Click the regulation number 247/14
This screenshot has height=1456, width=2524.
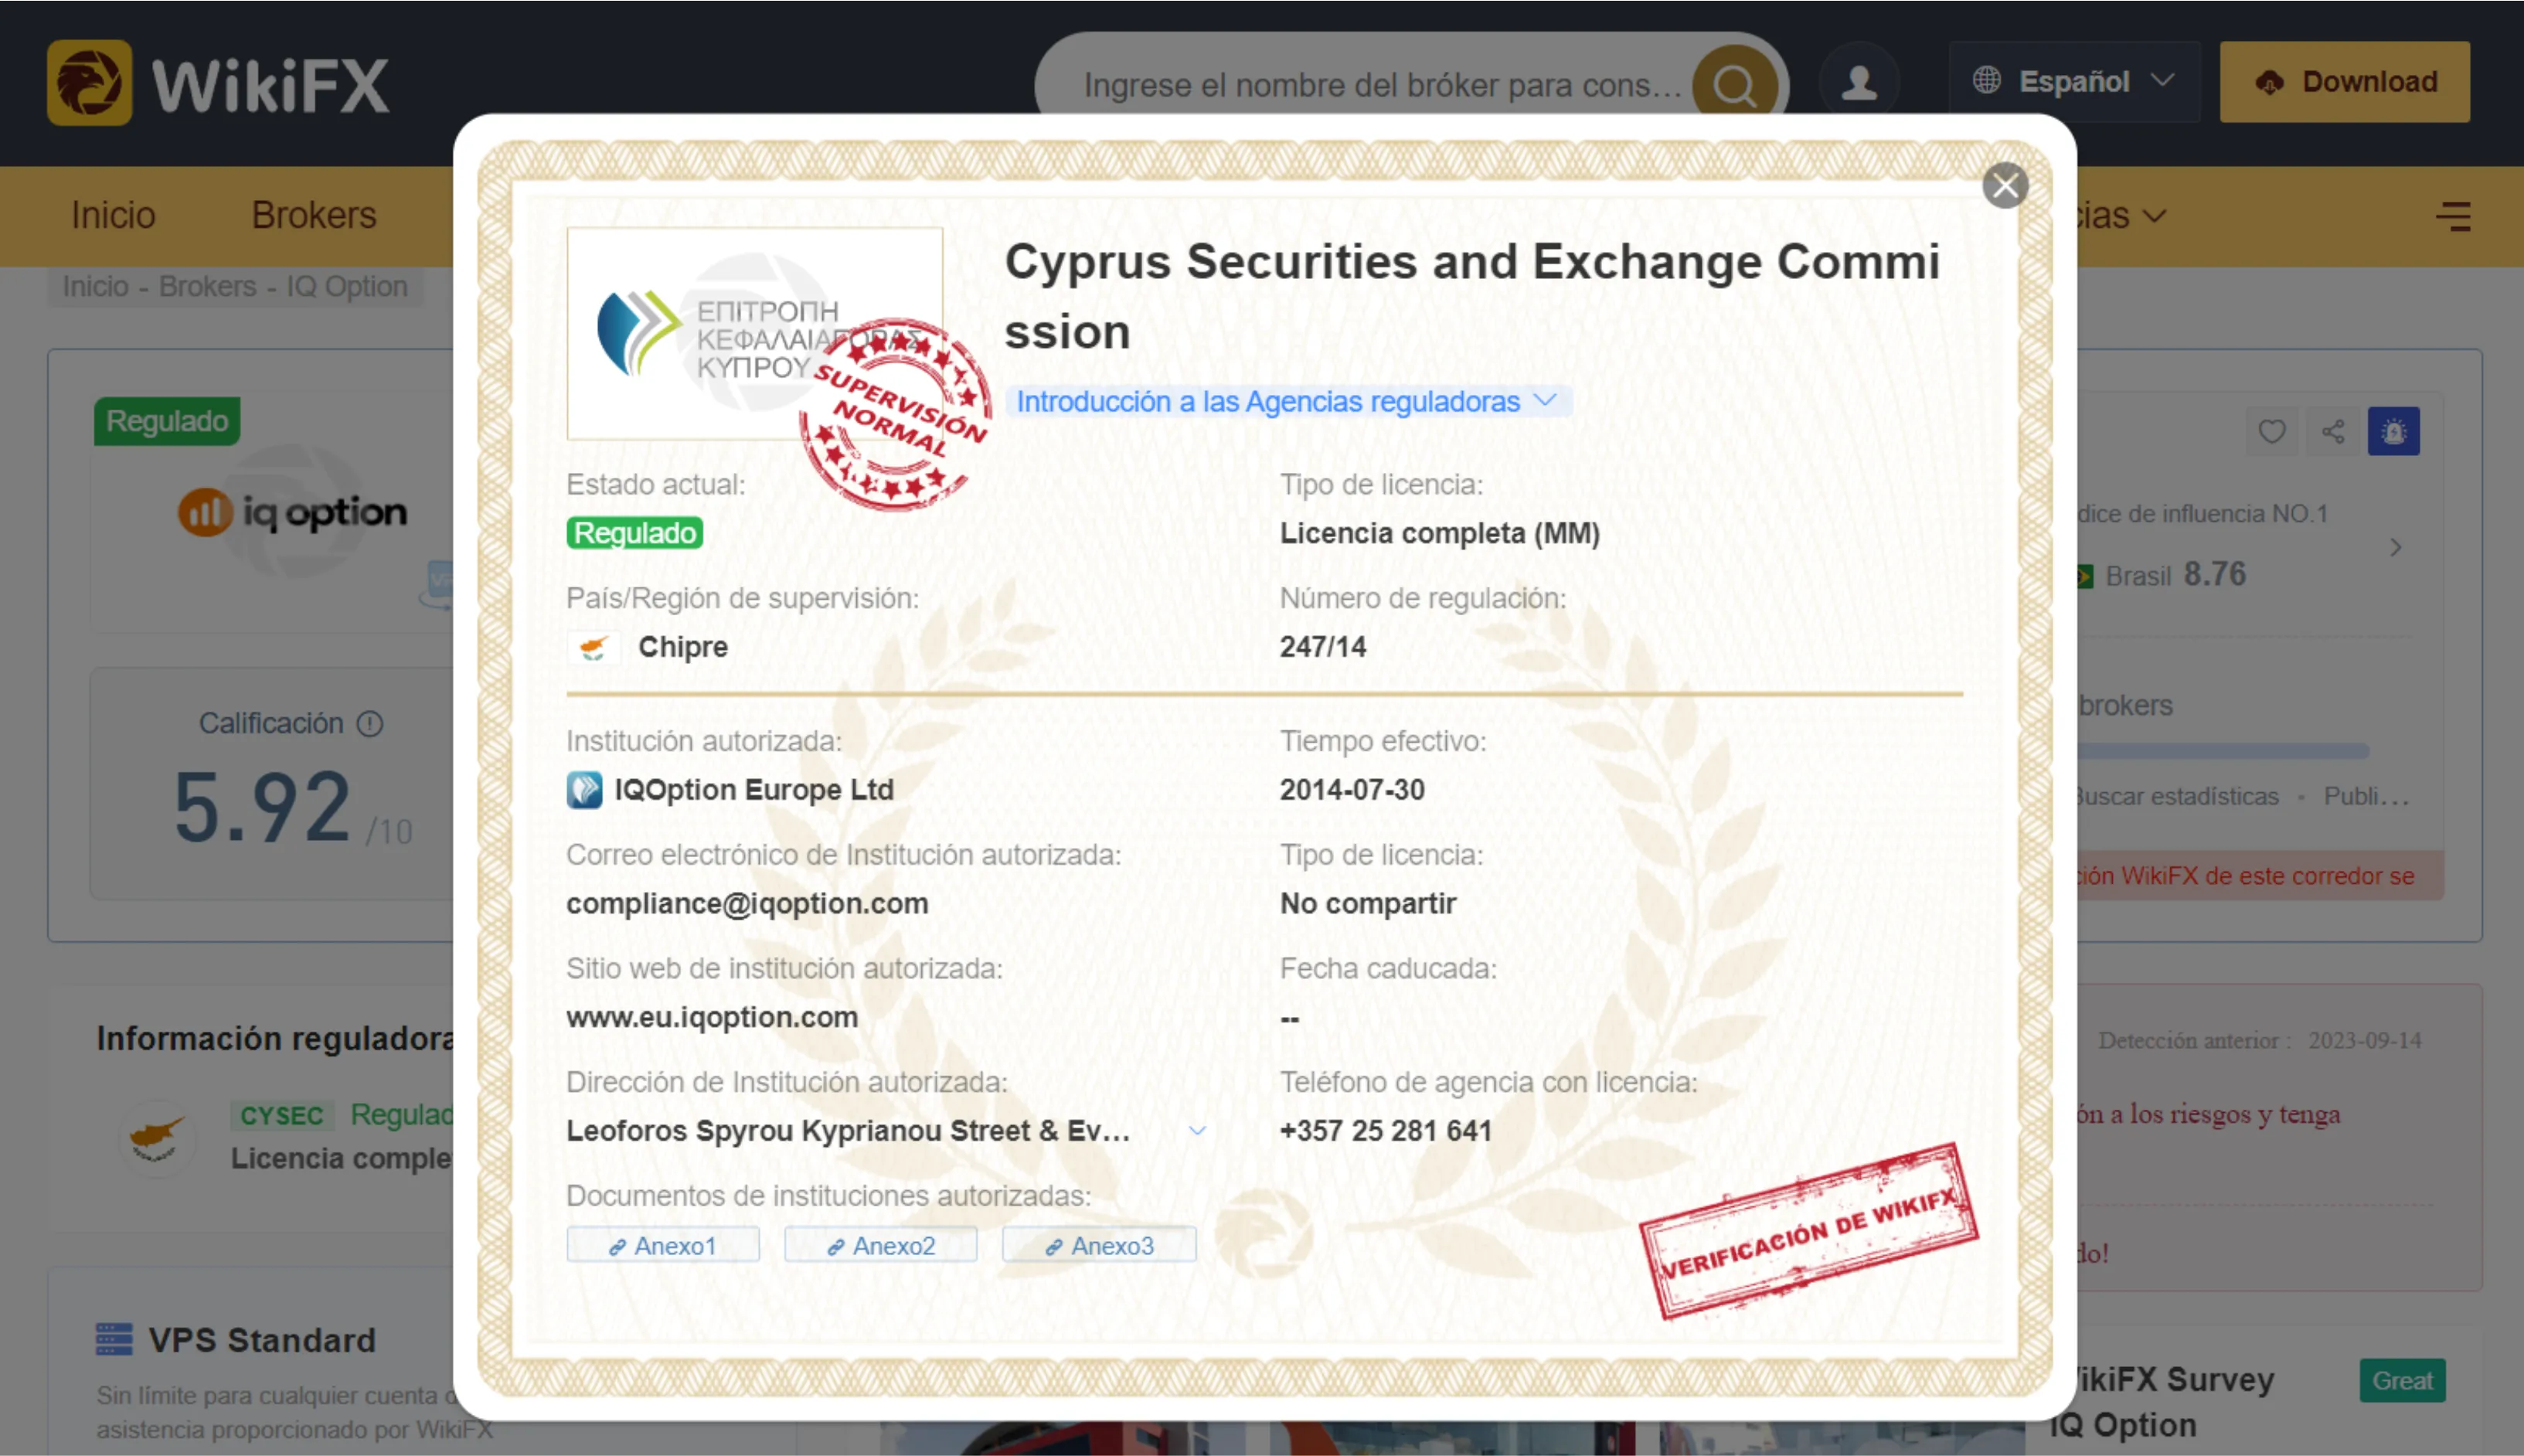pyautogui.click(x=1323, y=648)
